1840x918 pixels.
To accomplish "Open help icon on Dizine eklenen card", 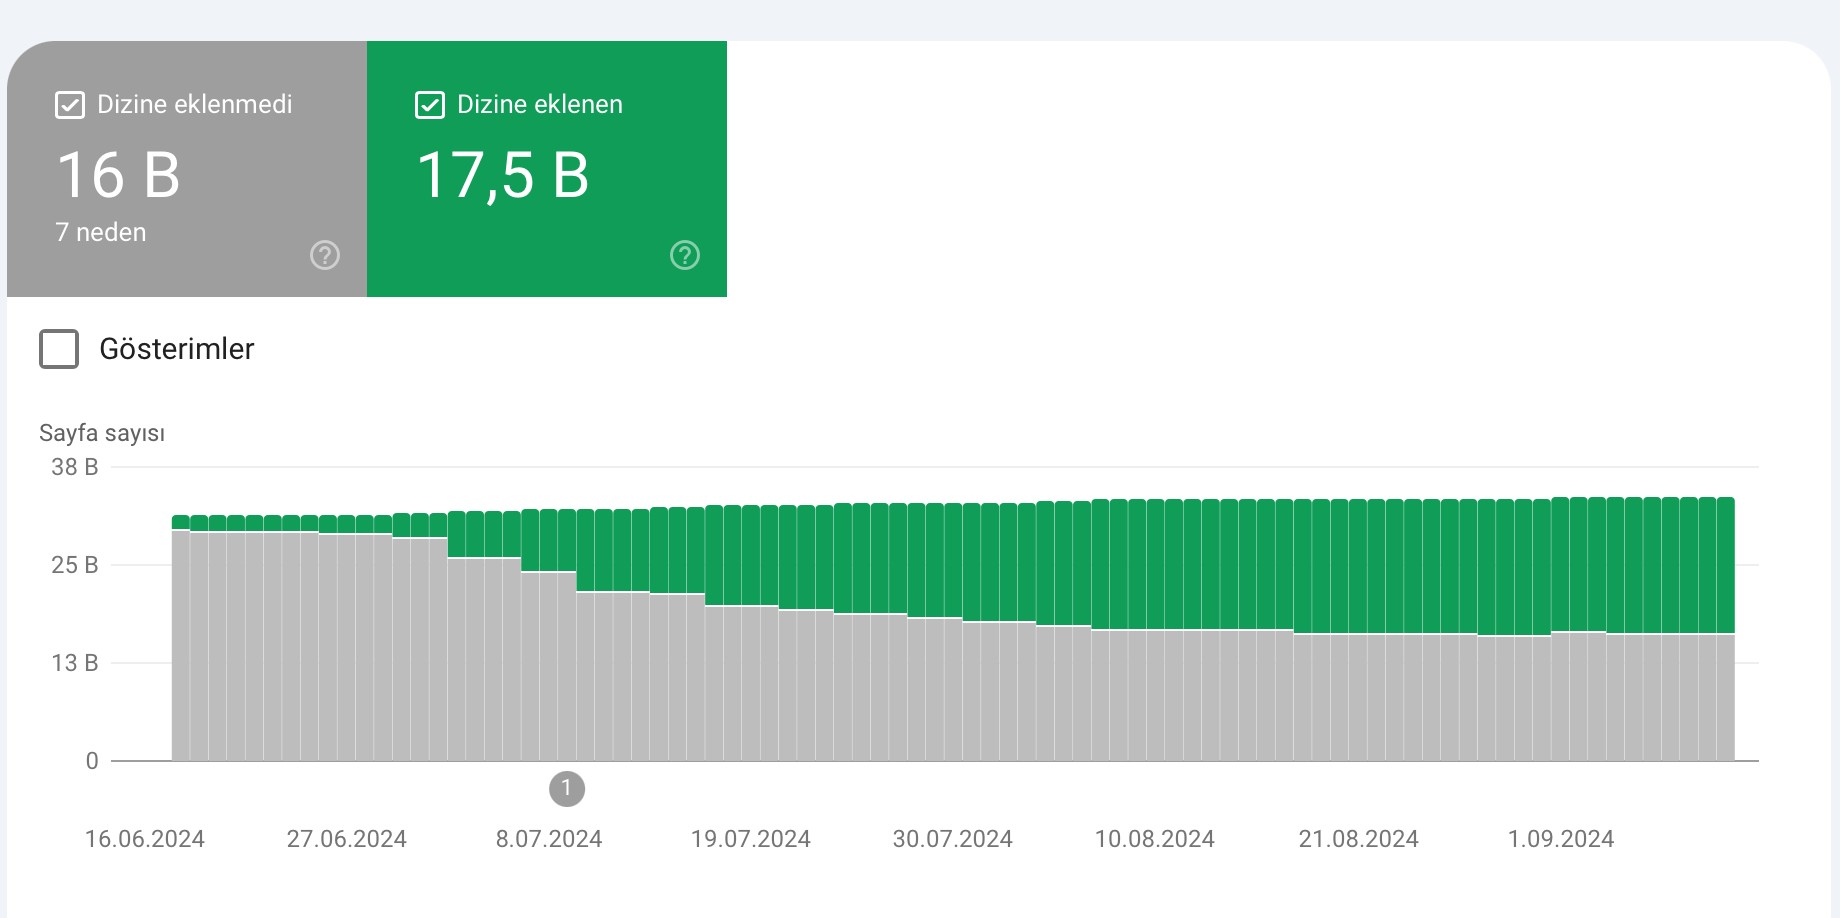I will click(x=685, y=255).
